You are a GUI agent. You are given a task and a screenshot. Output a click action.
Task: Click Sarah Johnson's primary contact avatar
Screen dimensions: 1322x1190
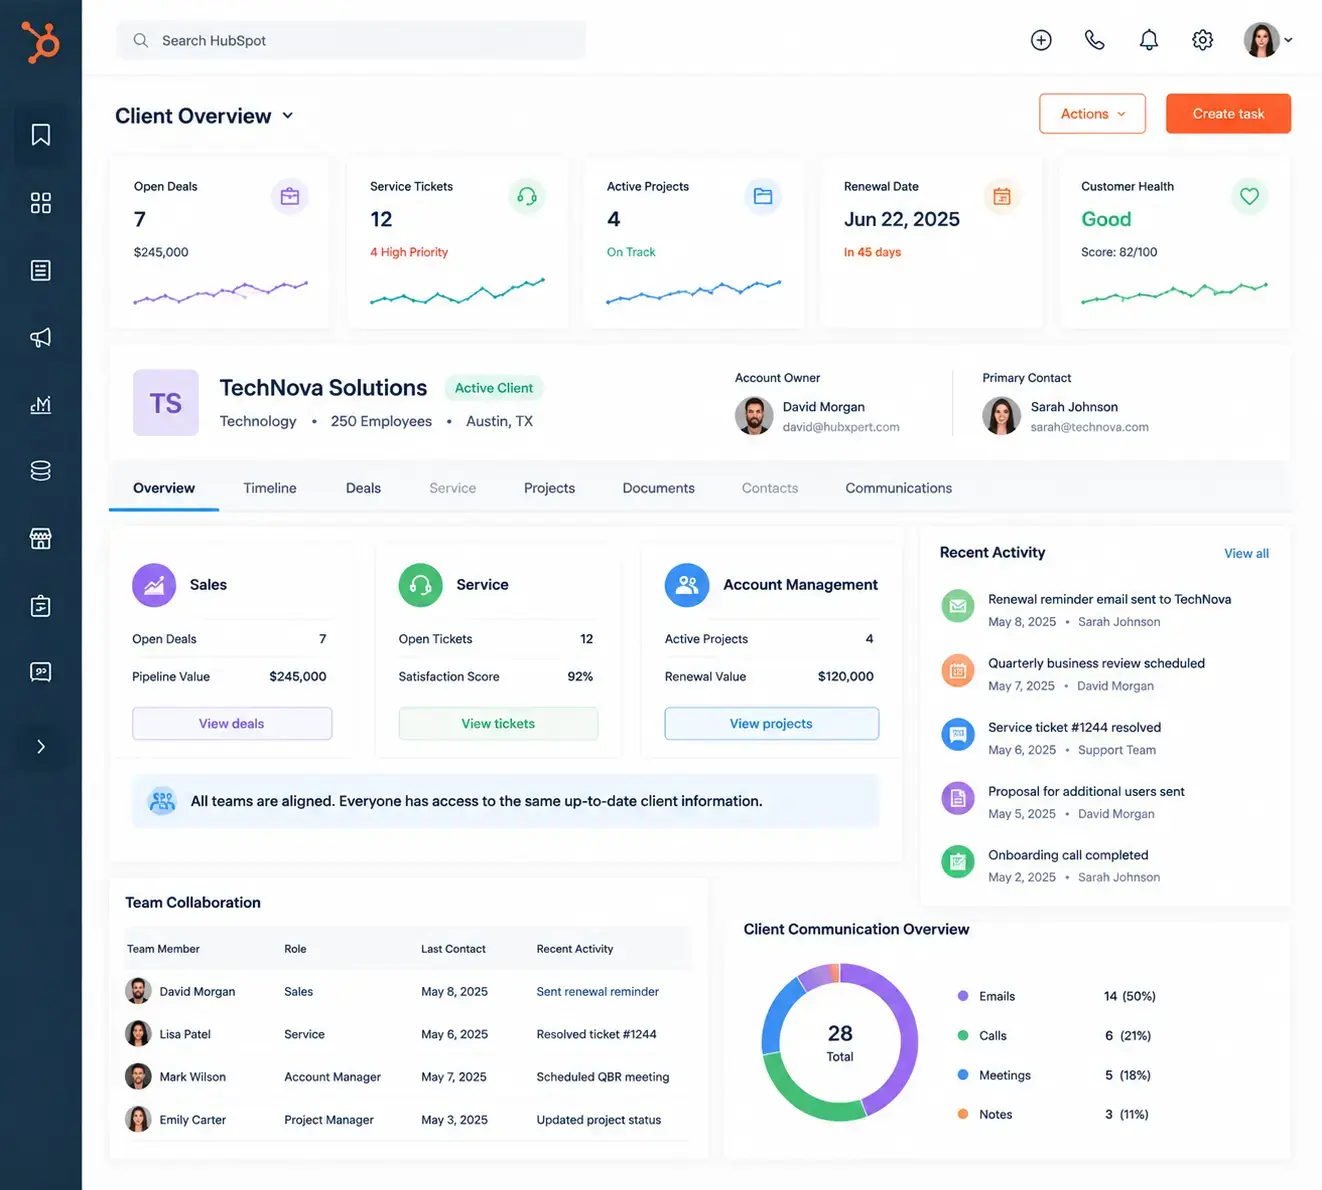[x=1001, y=416]
